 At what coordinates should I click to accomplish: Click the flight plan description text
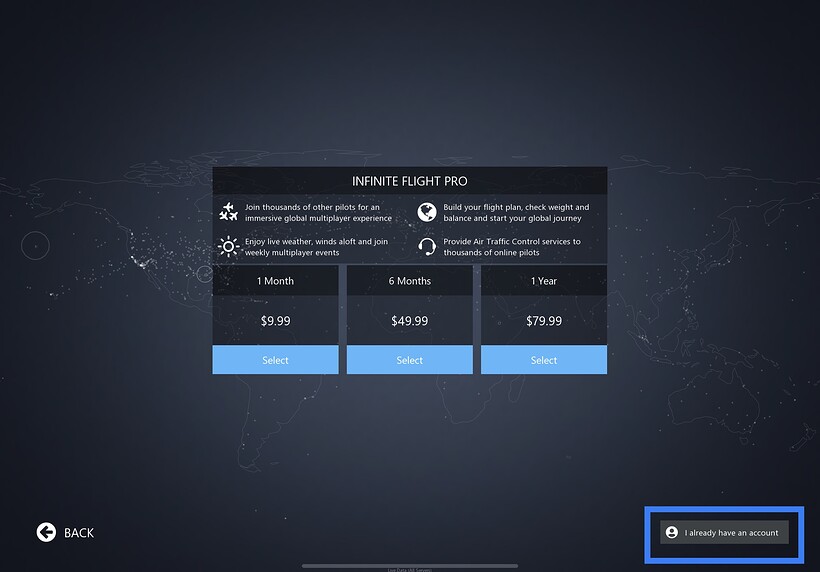[516, 212]
